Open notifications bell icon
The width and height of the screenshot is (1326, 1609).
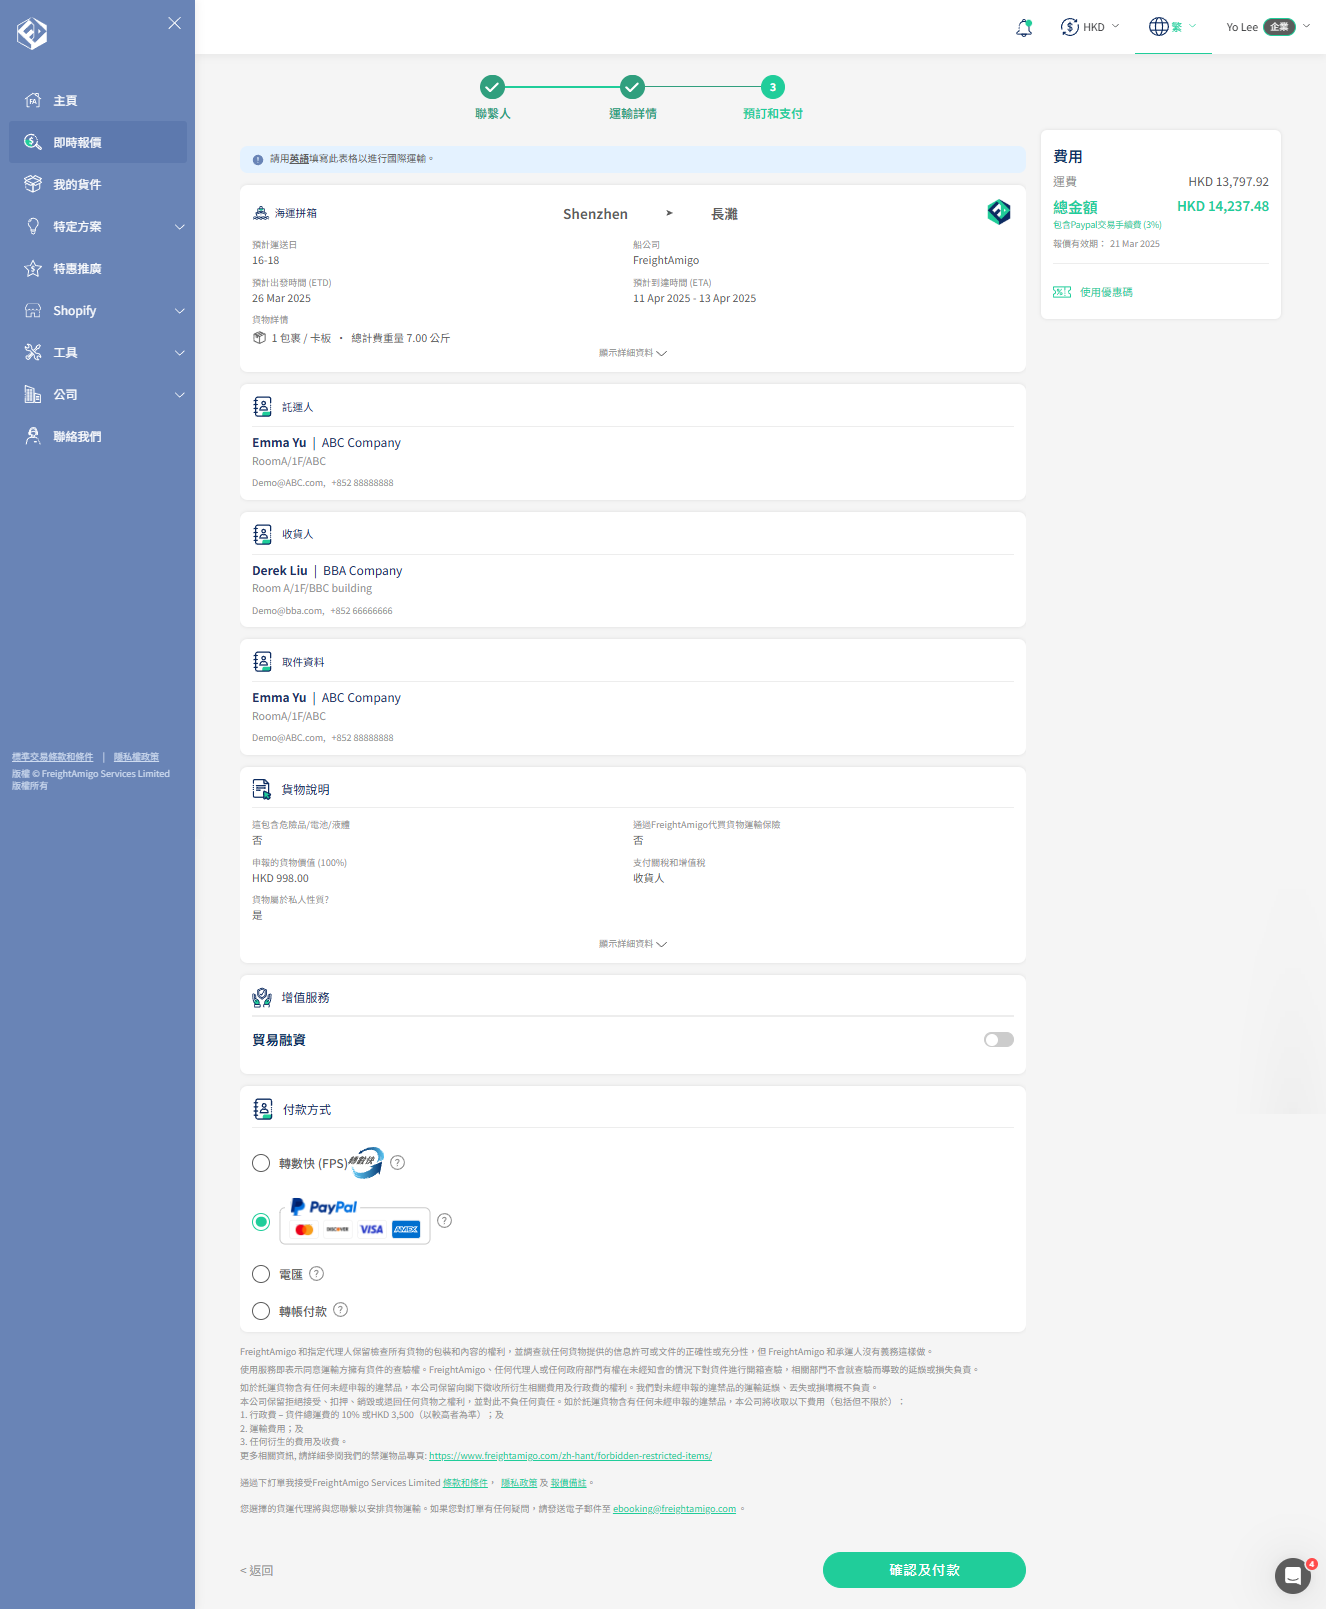1024,27
